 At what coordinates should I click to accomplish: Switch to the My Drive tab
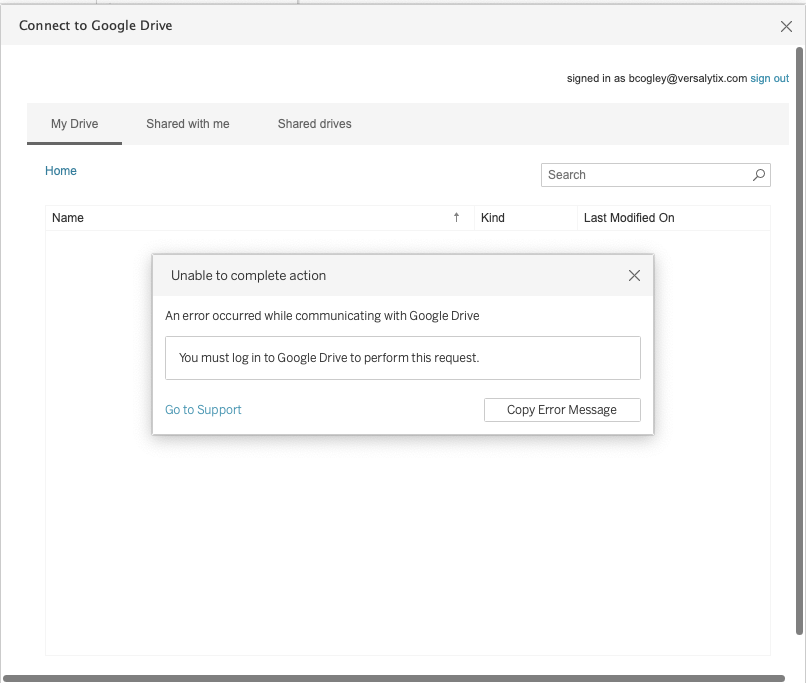point(75,124)
